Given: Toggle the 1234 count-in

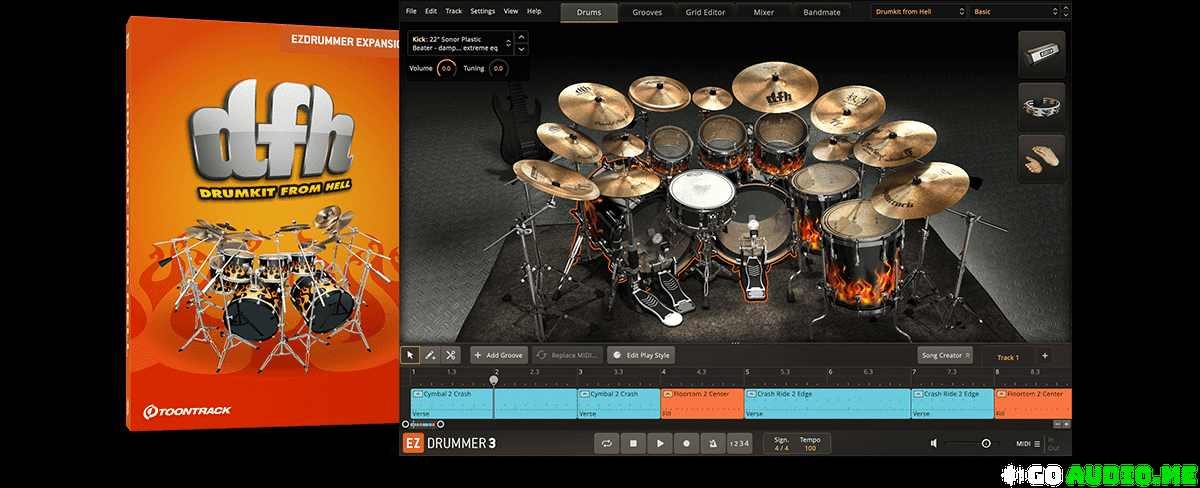Looking at the screenshot, I should point(738,443).
